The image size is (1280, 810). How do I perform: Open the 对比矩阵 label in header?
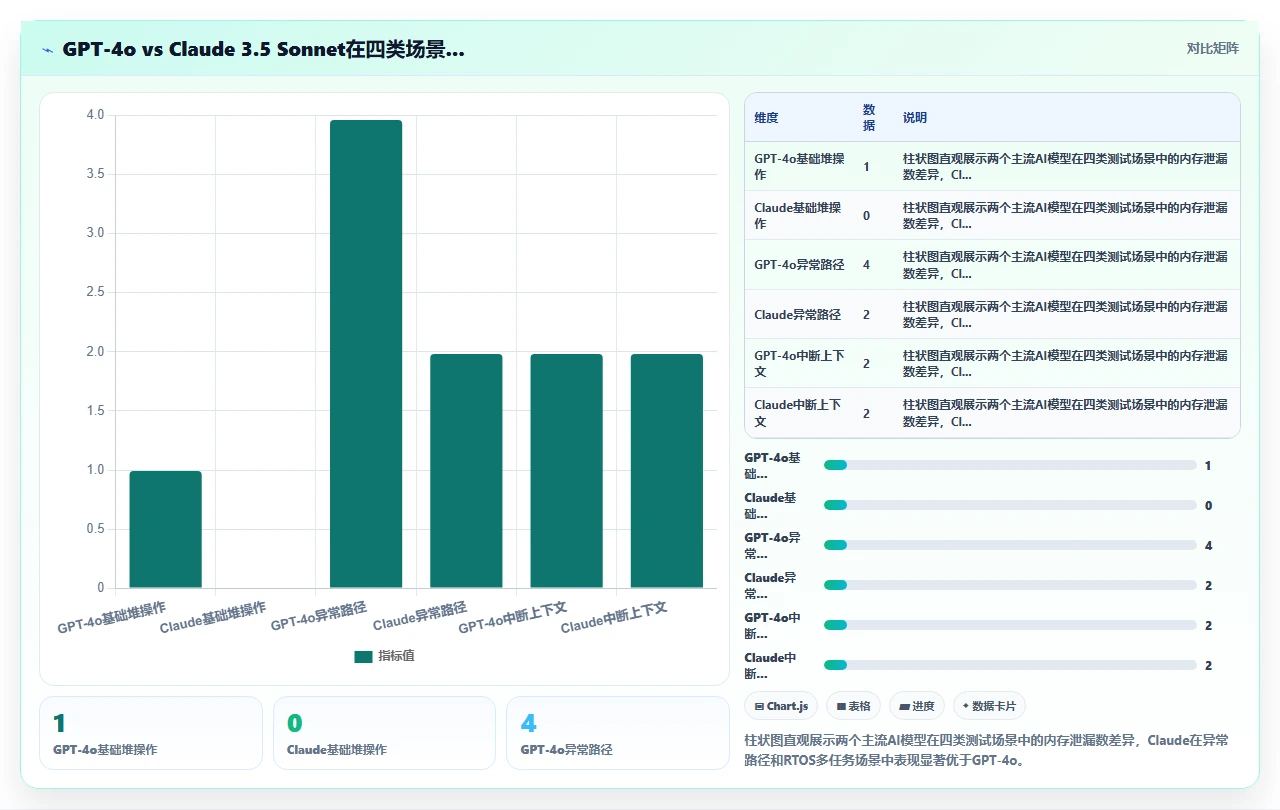click(x=1212, y=48)
